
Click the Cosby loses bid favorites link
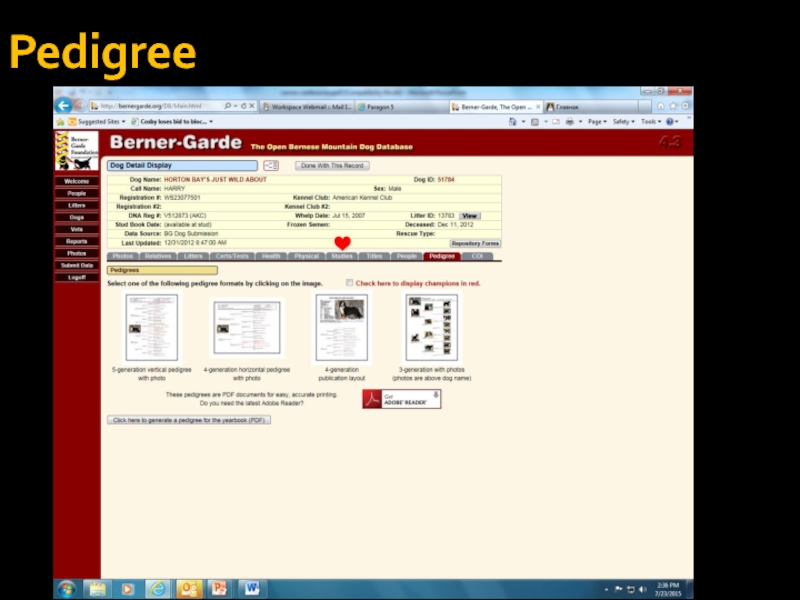click(173, 122)
